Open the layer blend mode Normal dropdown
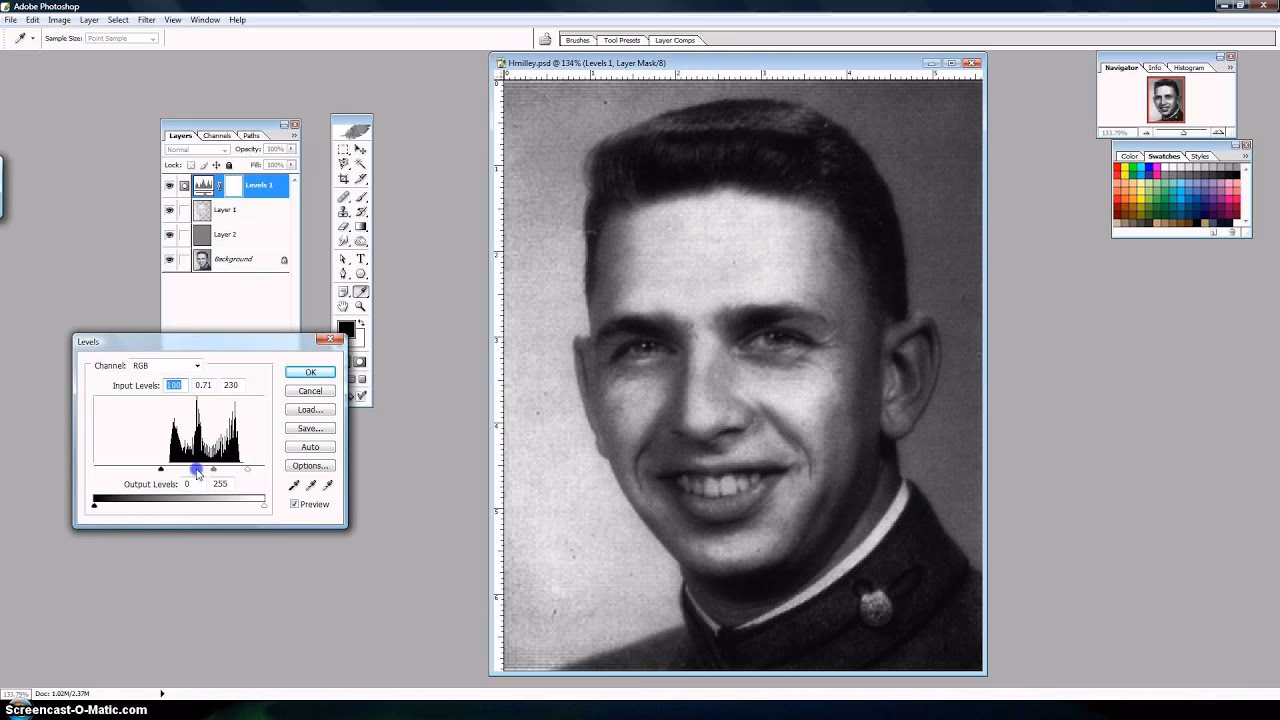 point(196,150)
